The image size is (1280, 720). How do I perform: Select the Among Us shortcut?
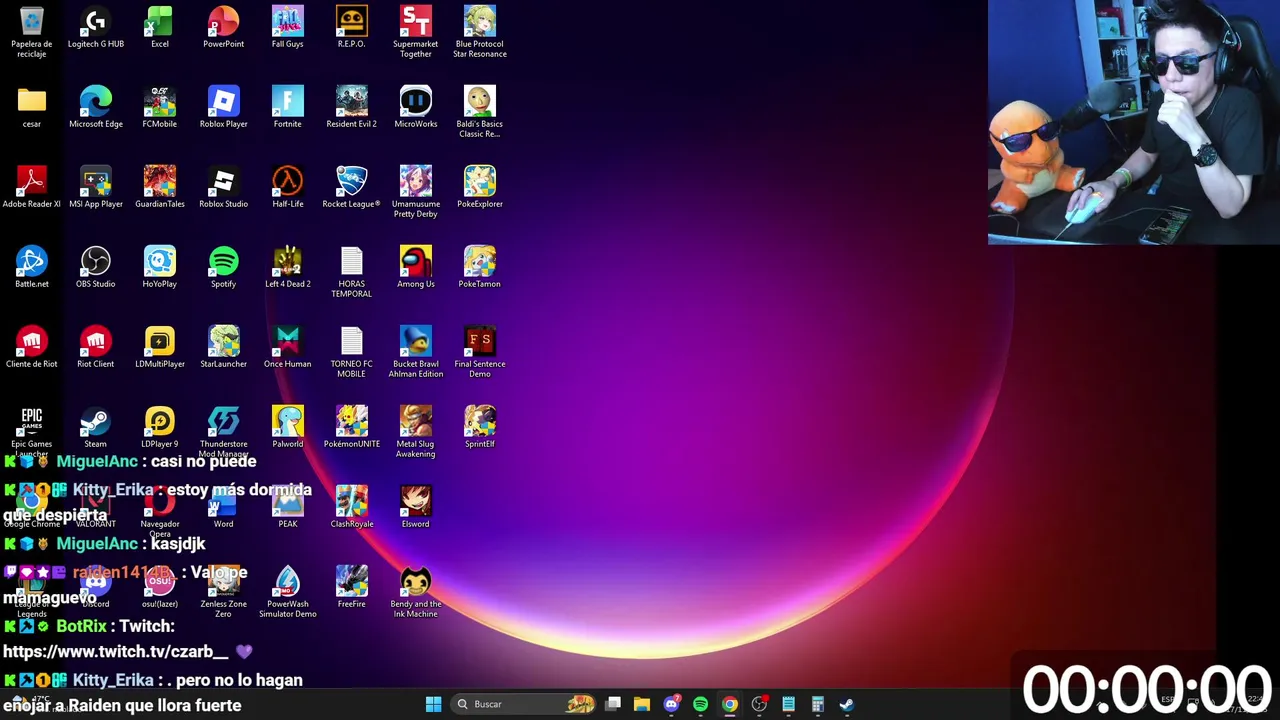(415, 268)
